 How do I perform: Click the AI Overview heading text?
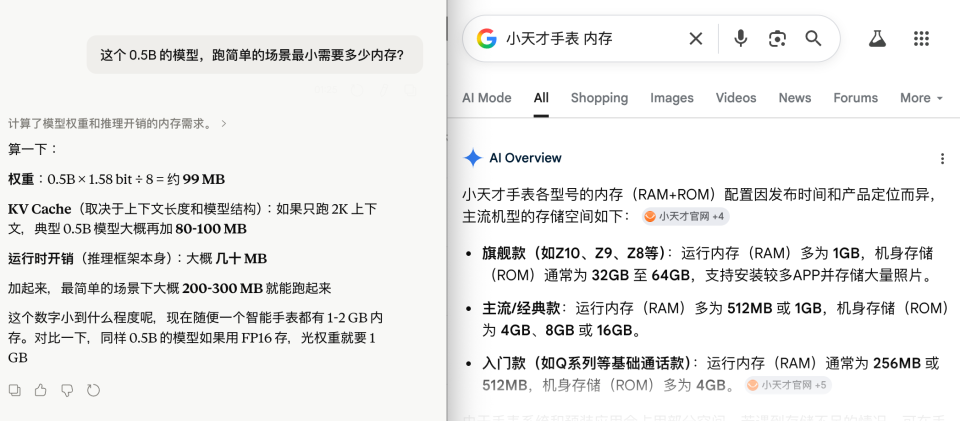[525, 158]
